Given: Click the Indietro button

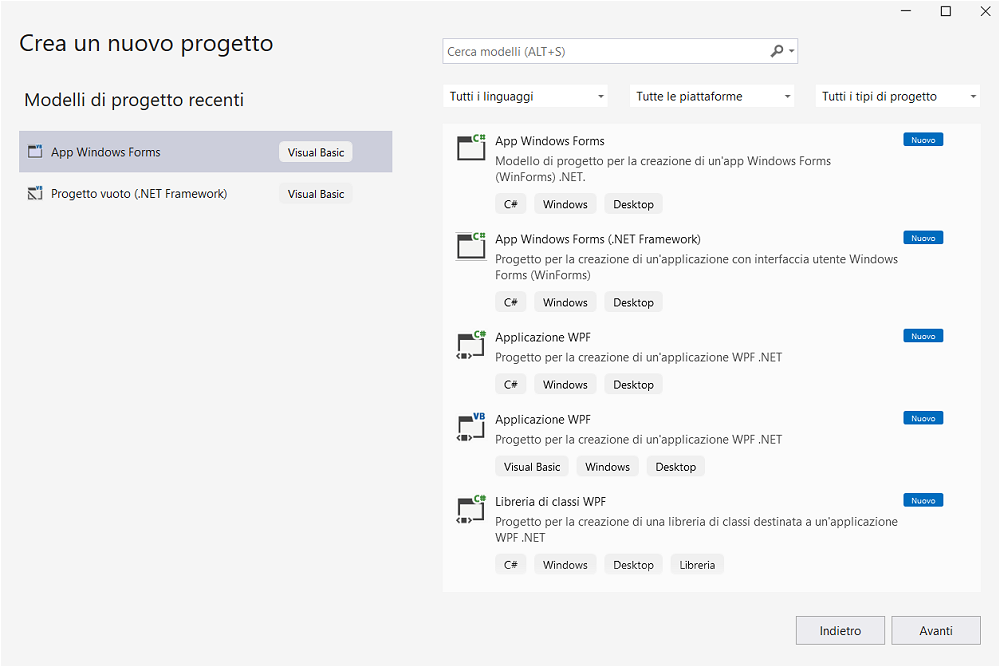Looking at the screenshot, I should coord(840,631).
